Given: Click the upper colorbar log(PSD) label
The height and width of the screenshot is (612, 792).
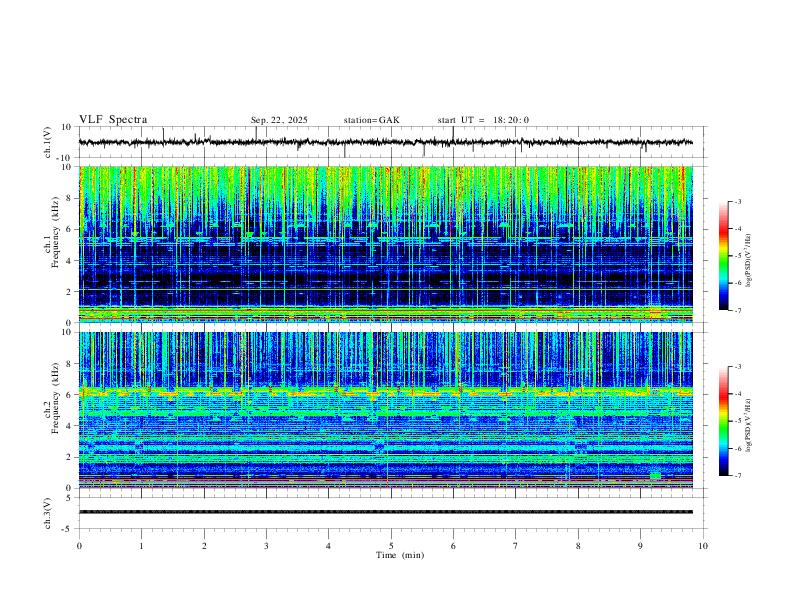Looking at the screenshot, I should pyautogui.click(x=749, y=261).
